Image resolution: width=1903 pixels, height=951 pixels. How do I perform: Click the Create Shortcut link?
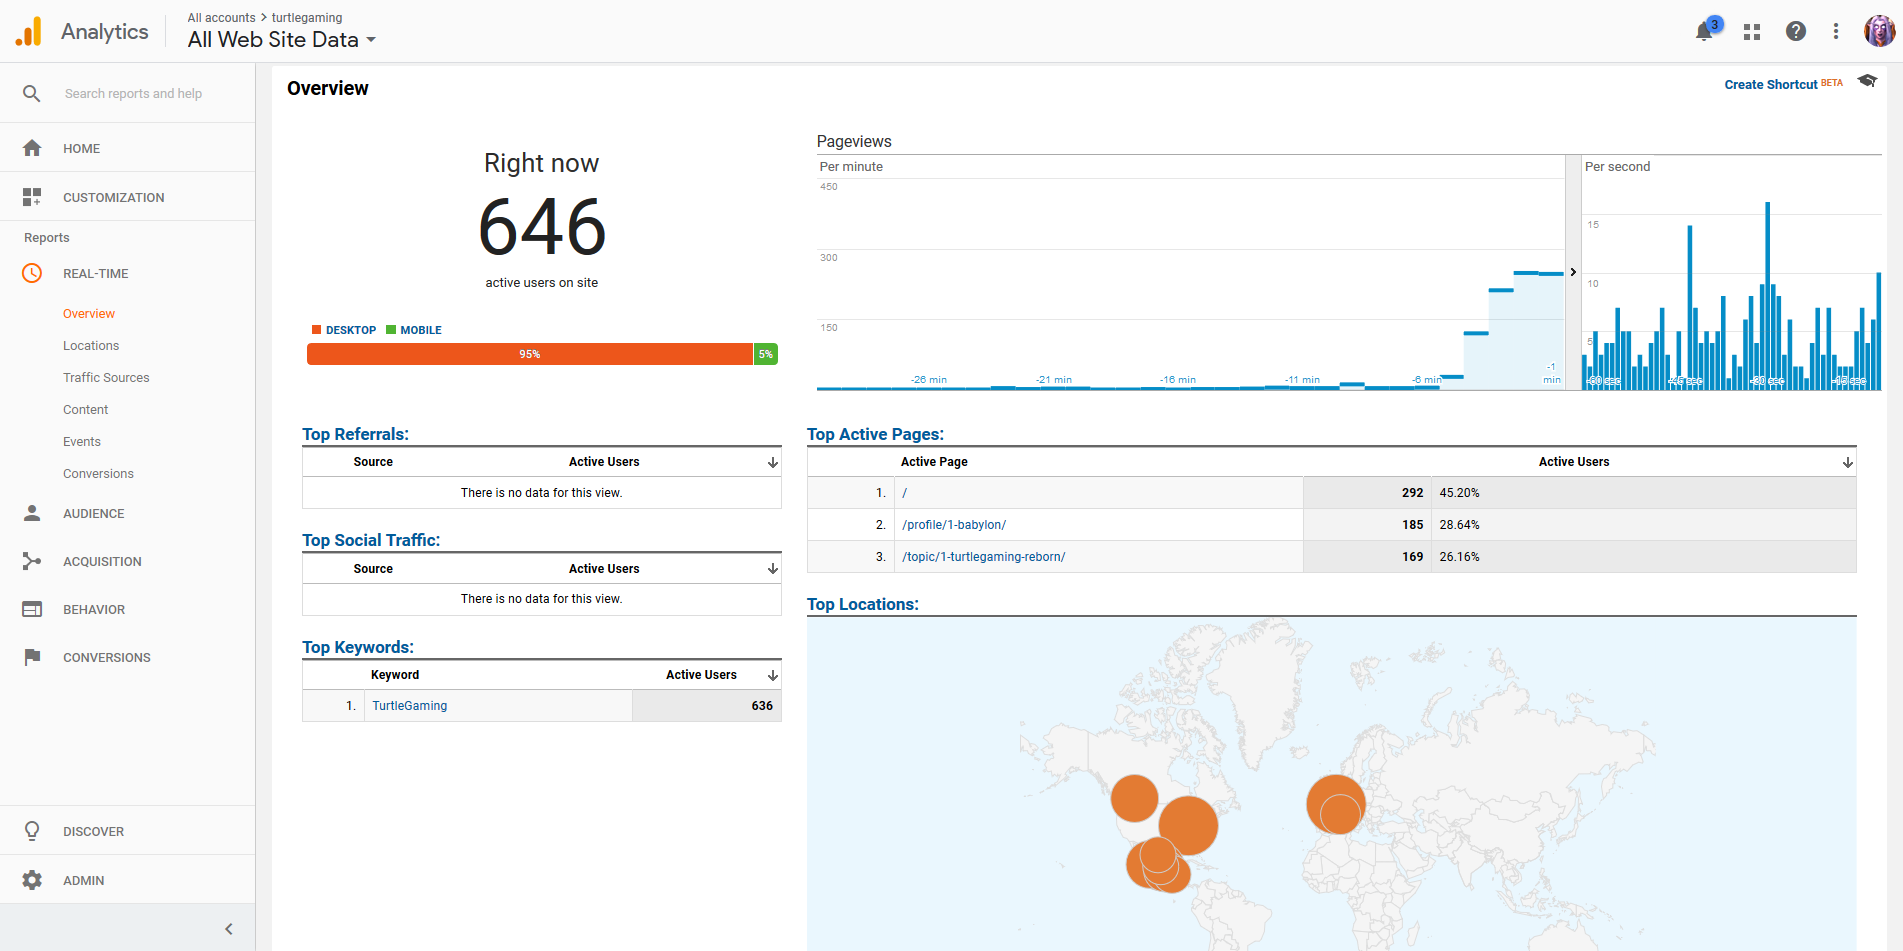click(1770, 85)
